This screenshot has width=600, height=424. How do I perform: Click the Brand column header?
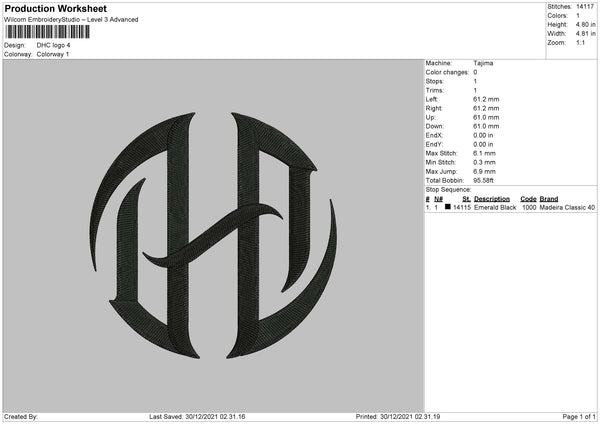coord(549,199)
